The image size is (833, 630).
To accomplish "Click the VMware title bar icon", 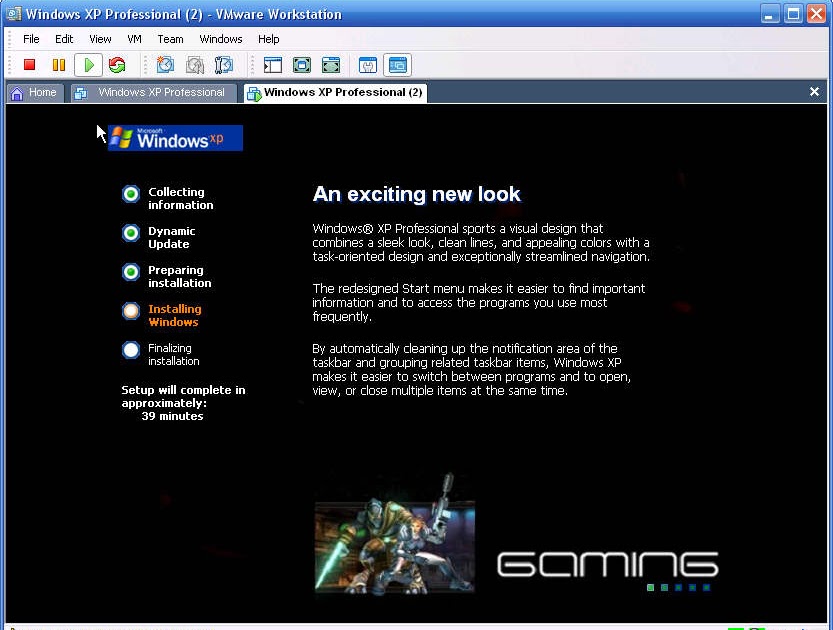I will pyautogui.click(x=14, y=13).
